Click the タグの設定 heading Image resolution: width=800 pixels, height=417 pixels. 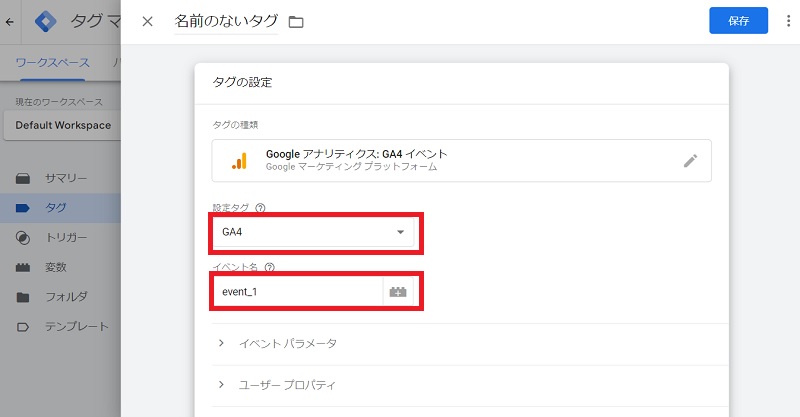tap(242, 82)
